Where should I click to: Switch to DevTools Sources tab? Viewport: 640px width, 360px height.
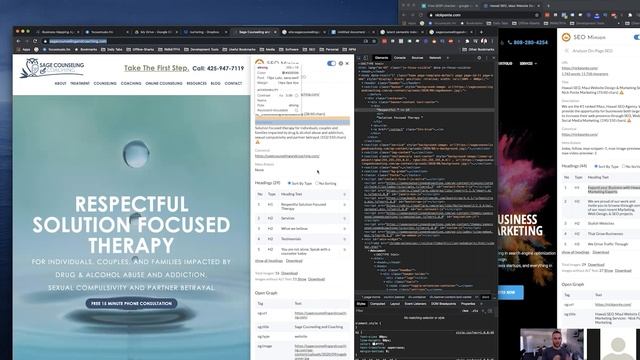(417, 58)
